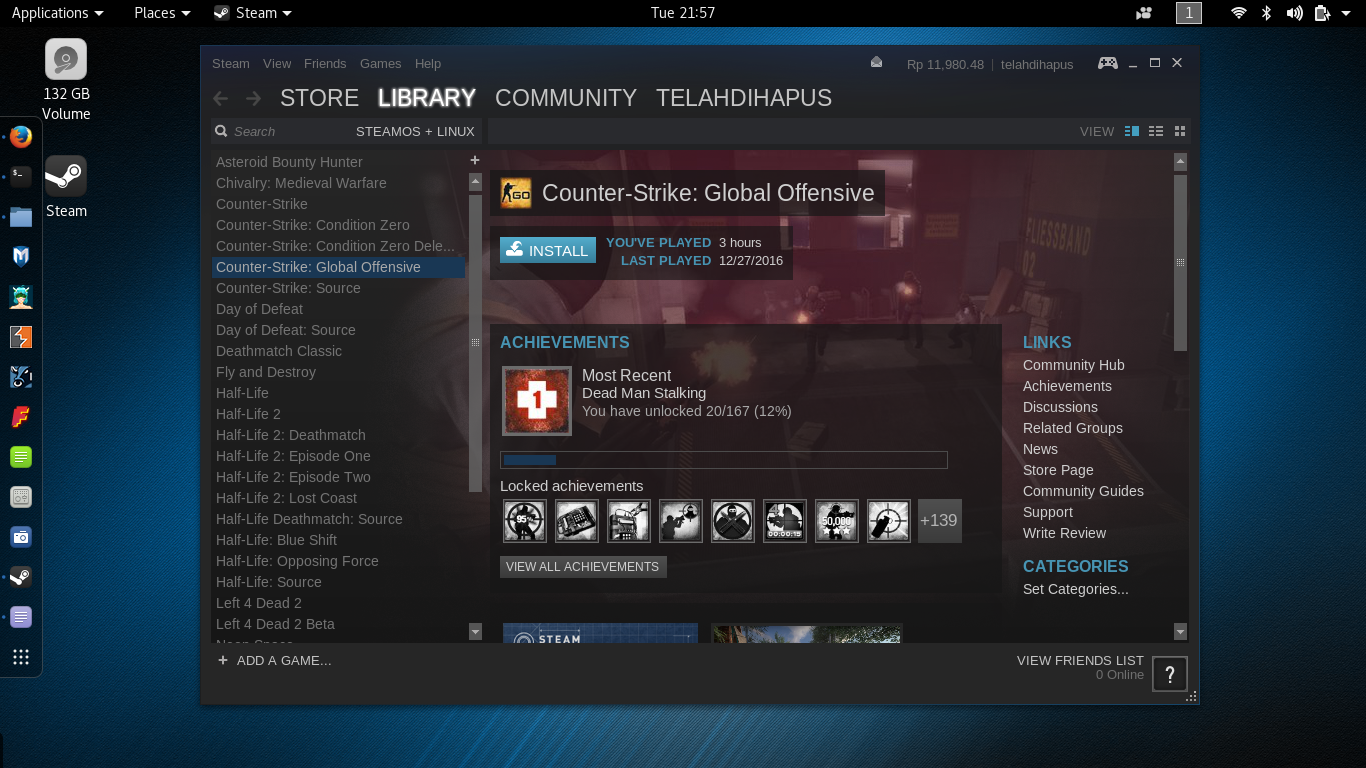
Task: Show the +139 remaining locked achievements
Action: point(939,521)
